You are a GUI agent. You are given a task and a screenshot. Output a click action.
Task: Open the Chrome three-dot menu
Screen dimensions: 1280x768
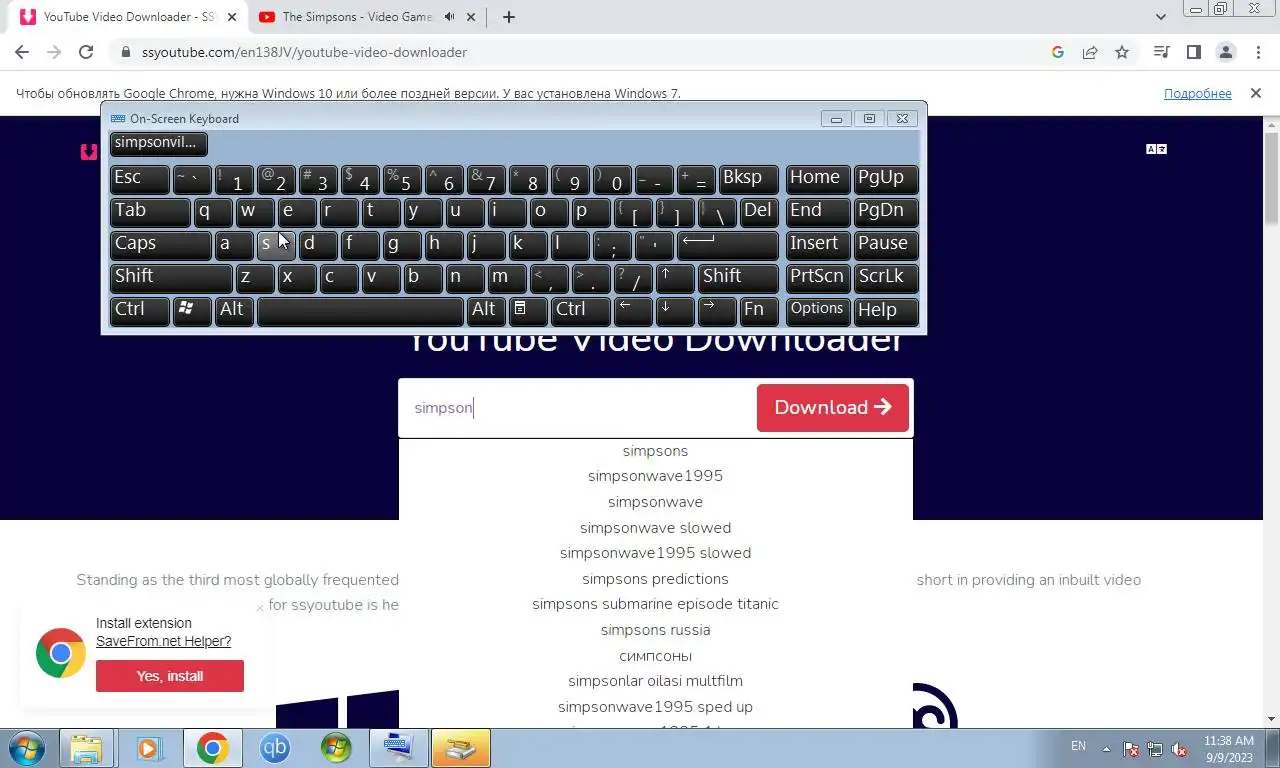coord(1257,52)
